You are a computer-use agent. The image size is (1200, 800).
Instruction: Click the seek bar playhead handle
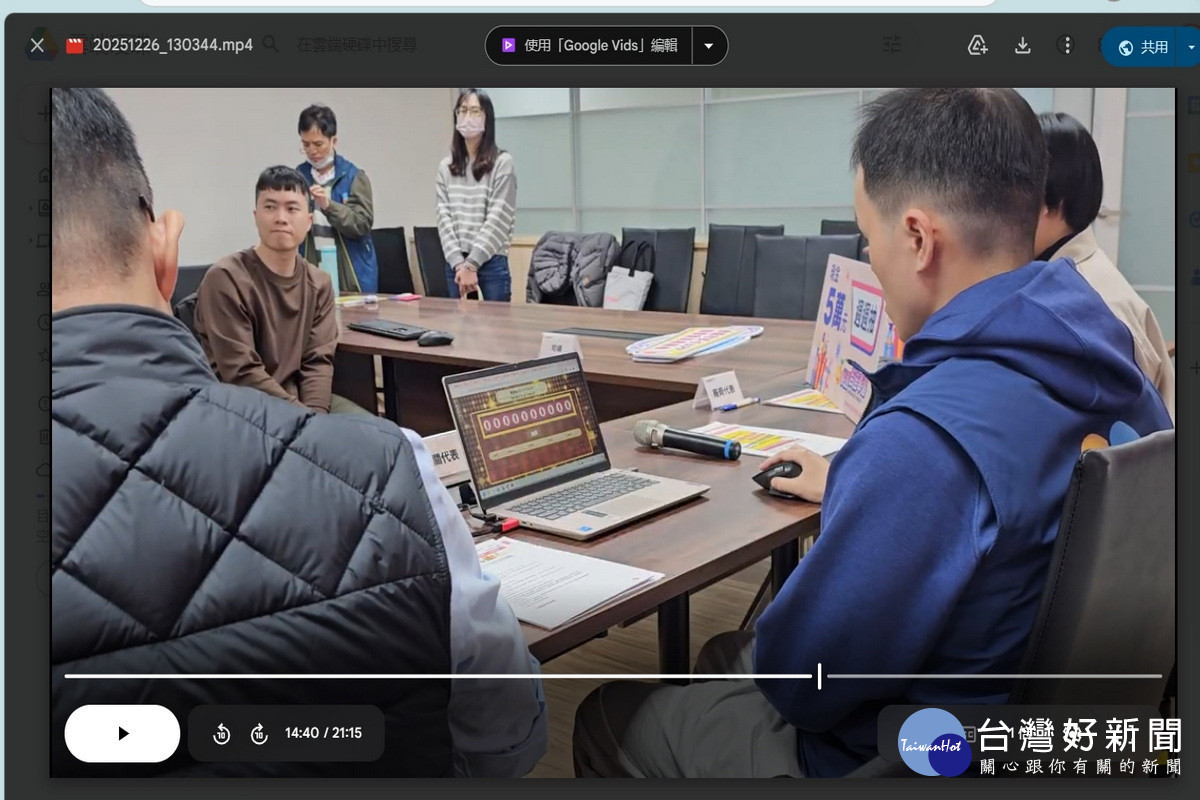819,676
